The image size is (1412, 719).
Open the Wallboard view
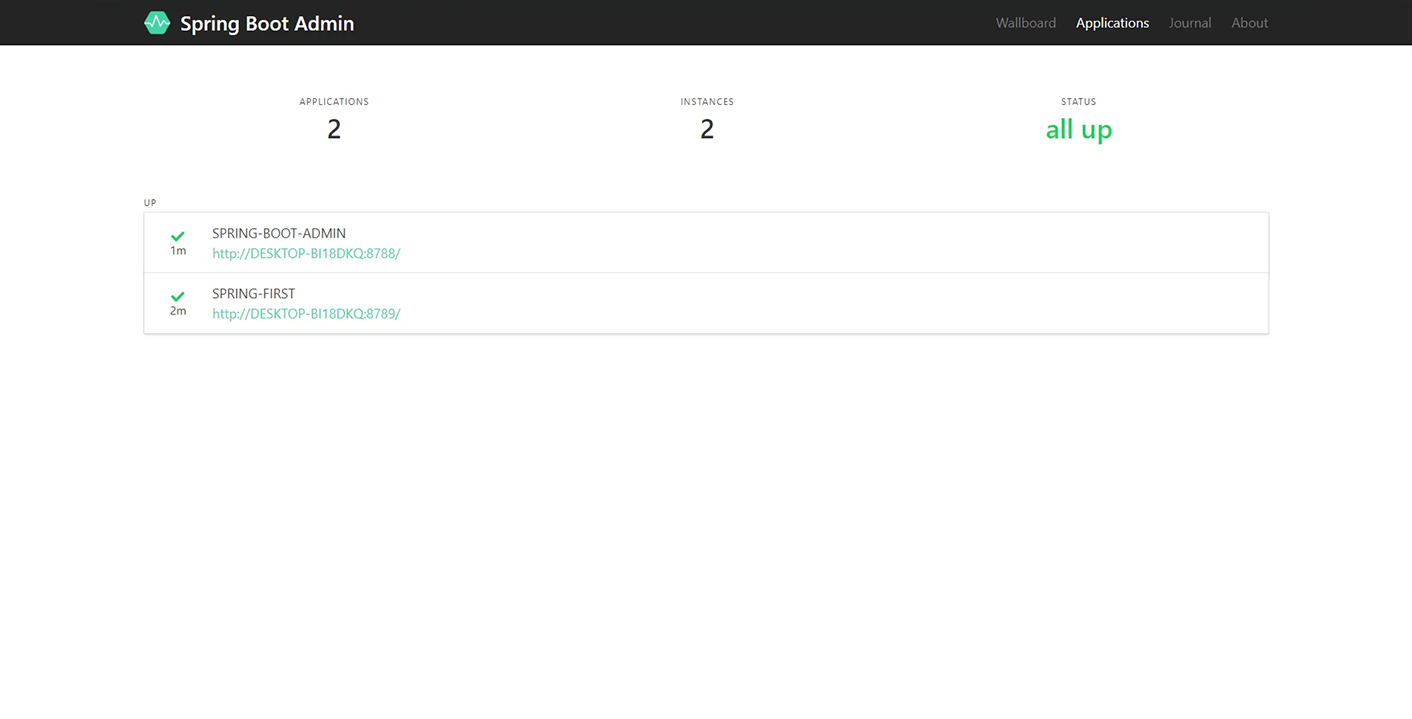tap(1026, 23)
